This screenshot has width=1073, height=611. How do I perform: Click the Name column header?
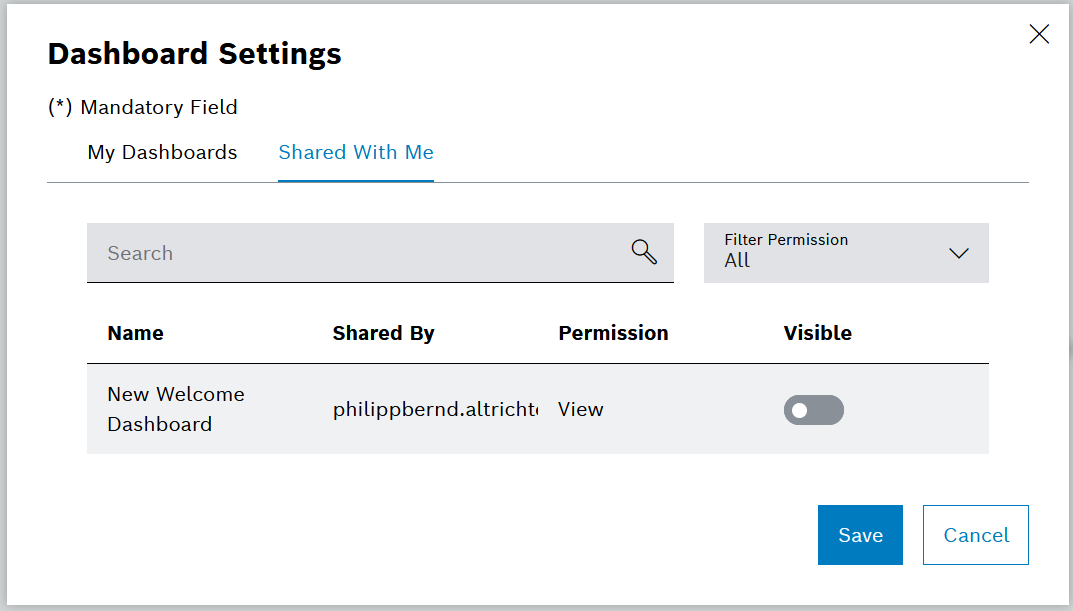[135, 333]
